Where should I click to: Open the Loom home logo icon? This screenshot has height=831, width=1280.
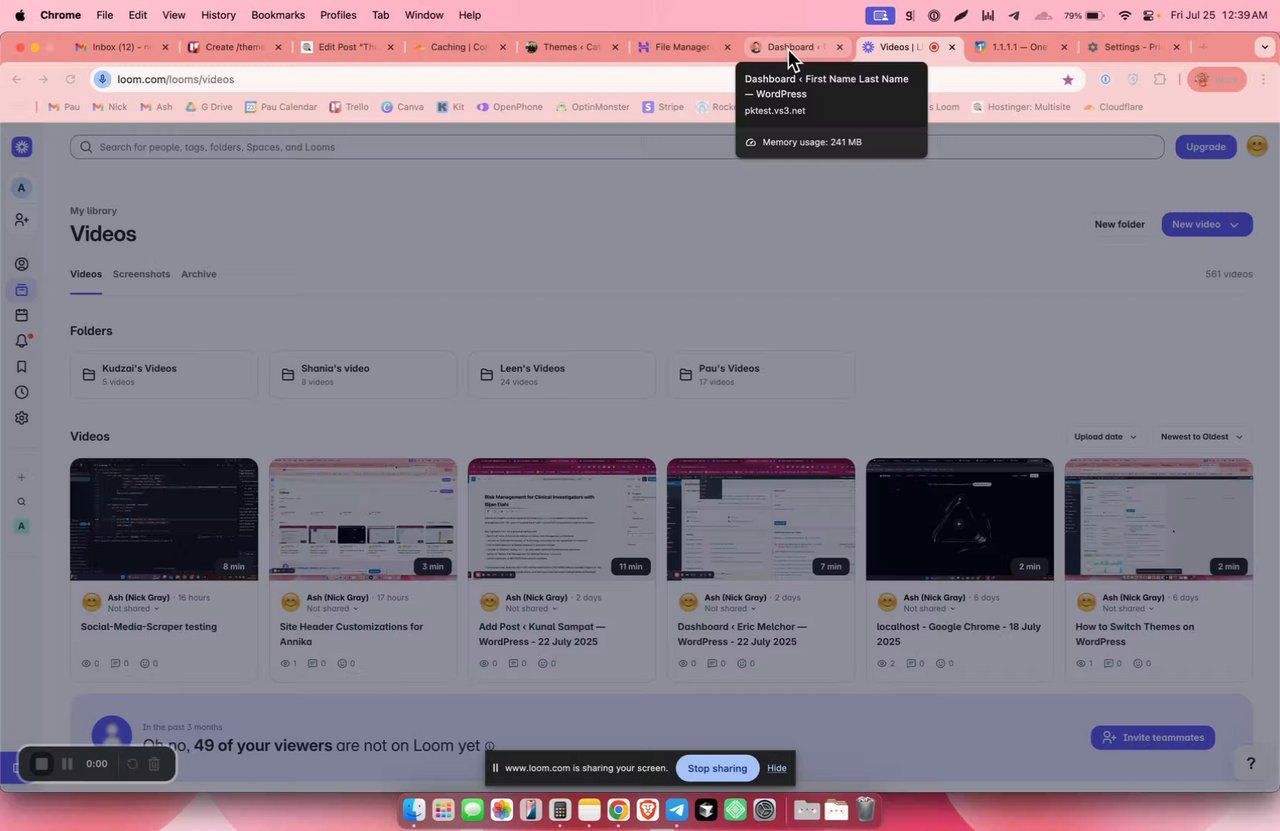click(22, 147)
